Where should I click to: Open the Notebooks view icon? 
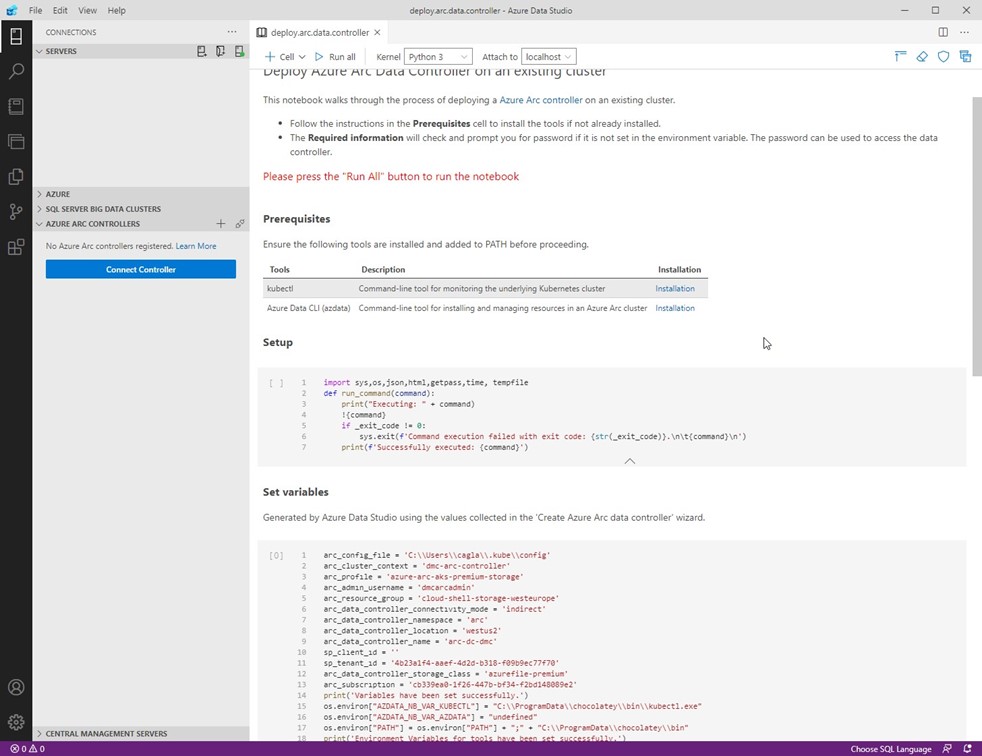click(16, 106)
